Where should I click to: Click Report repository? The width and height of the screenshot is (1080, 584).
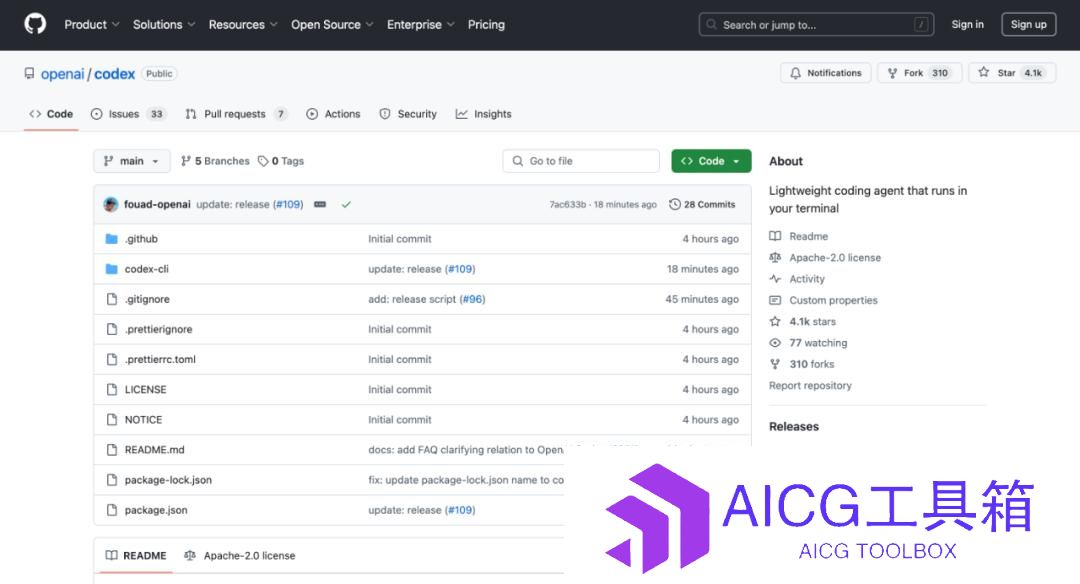(810, 386)
